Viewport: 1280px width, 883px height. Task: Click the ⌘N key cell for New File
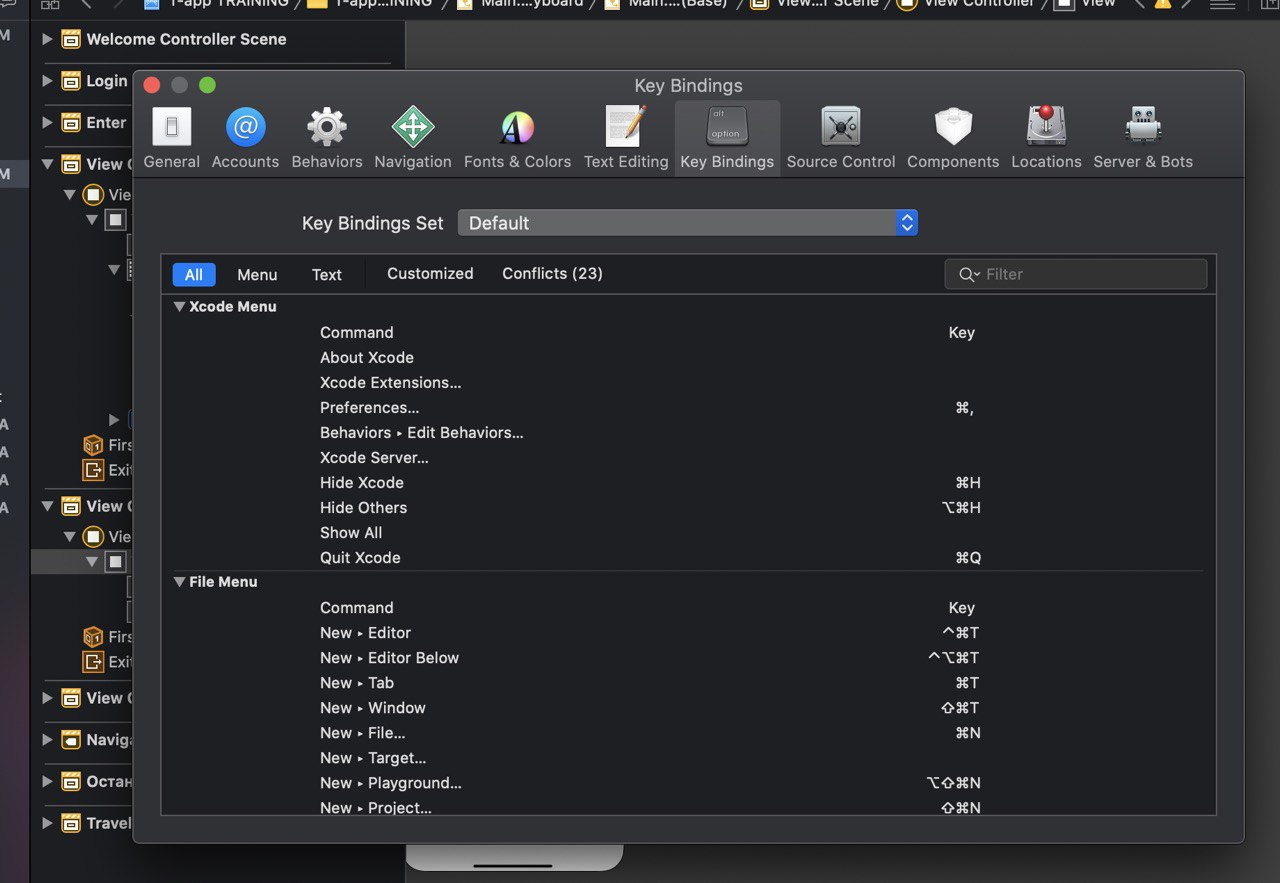(x=968, y=733)
